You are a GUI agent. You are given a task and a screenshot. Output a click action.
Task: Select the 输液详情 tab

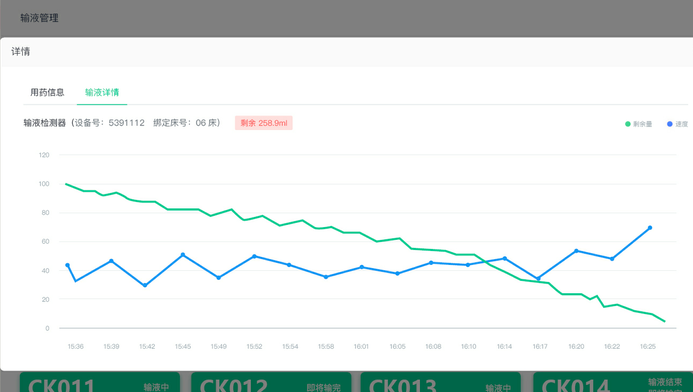click(x=102, y=92)
